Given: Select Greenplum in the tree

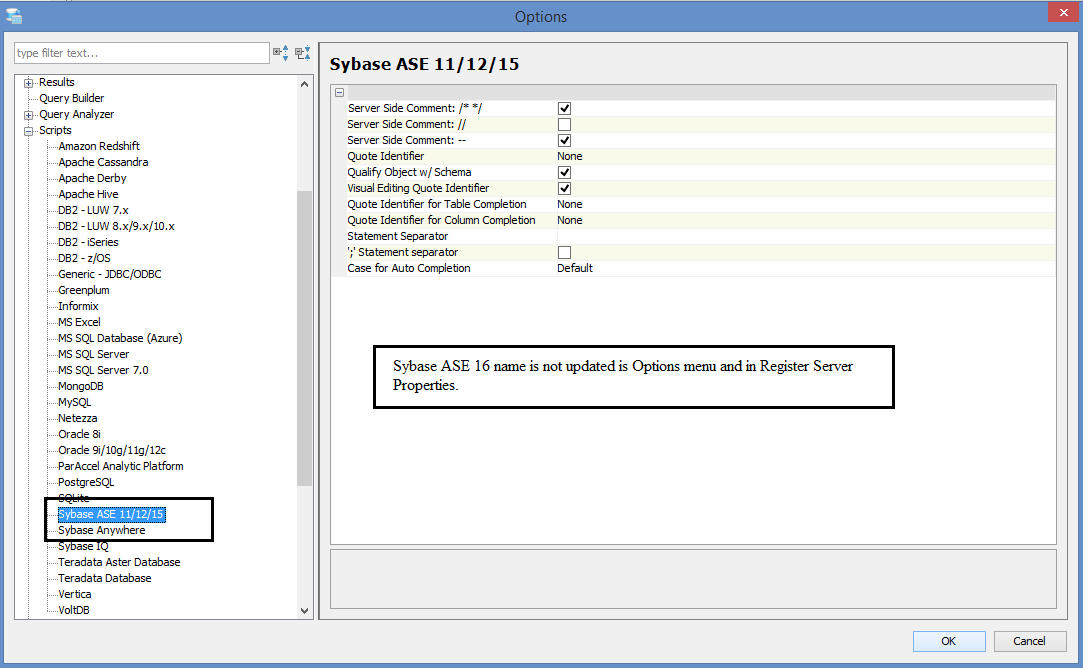Looking at the screenshot, I should tap(83, 290).
